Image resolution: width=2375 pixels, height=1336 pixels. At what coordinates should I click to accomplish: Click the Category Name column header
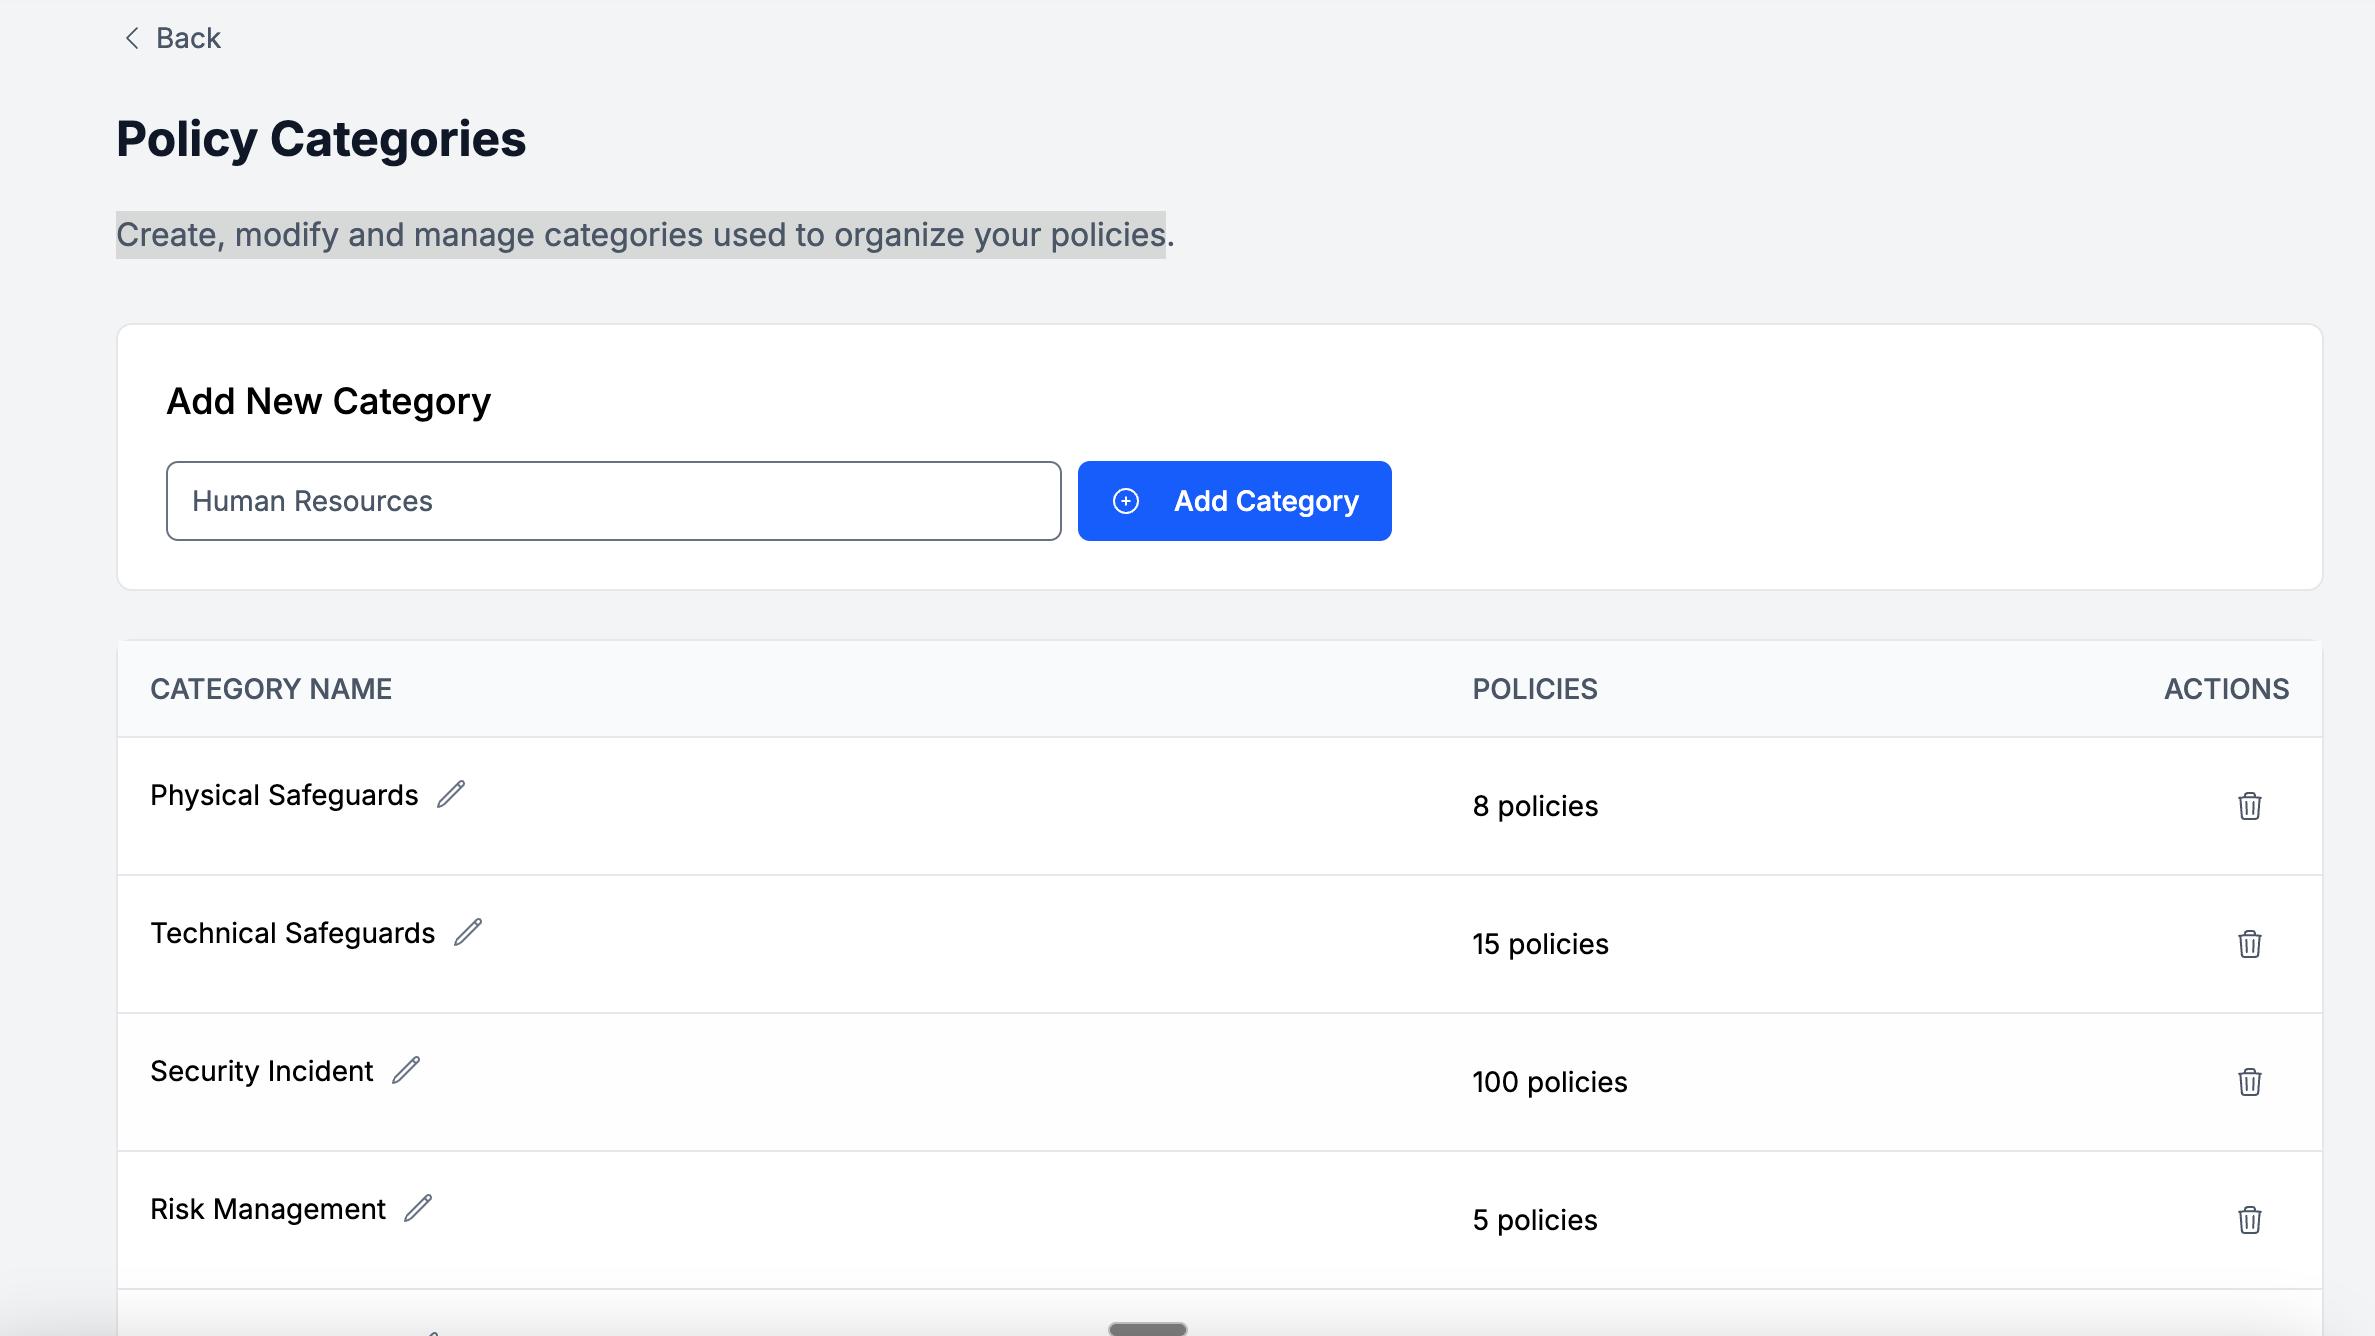pyautogui.click(x=271, y=689)
